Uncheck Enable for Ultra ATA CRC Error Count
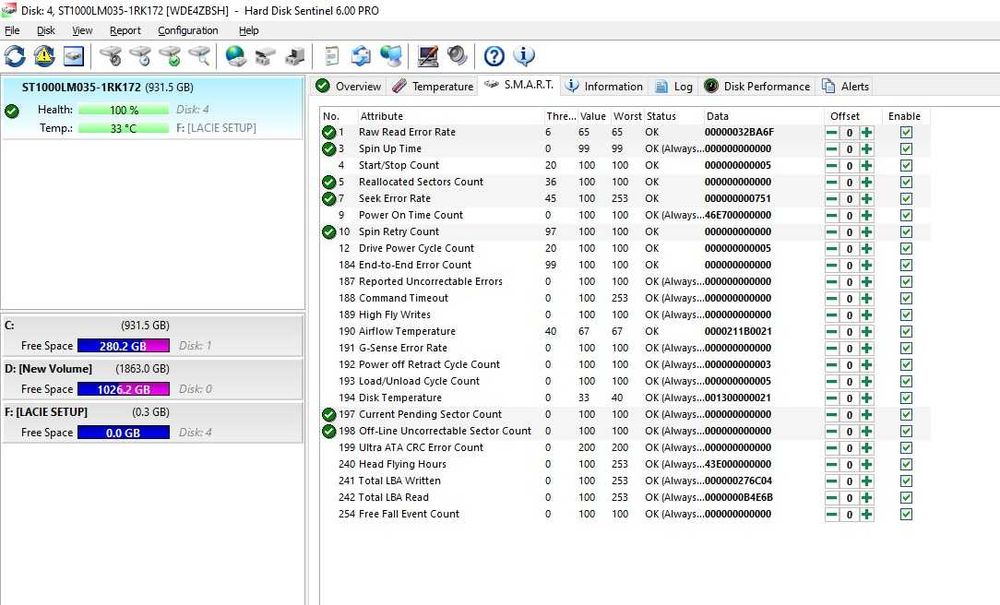Image resolution: width=1000 pixels, height=605 pixels. pos(906,448)
